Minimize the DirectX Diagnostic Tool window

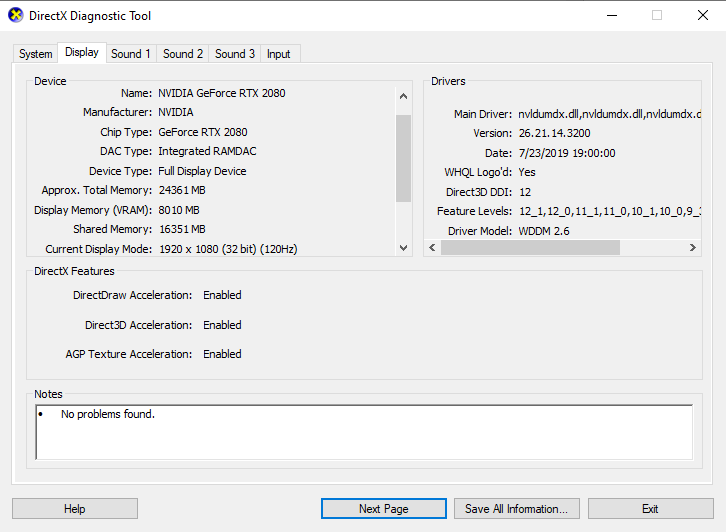point(612,15)
